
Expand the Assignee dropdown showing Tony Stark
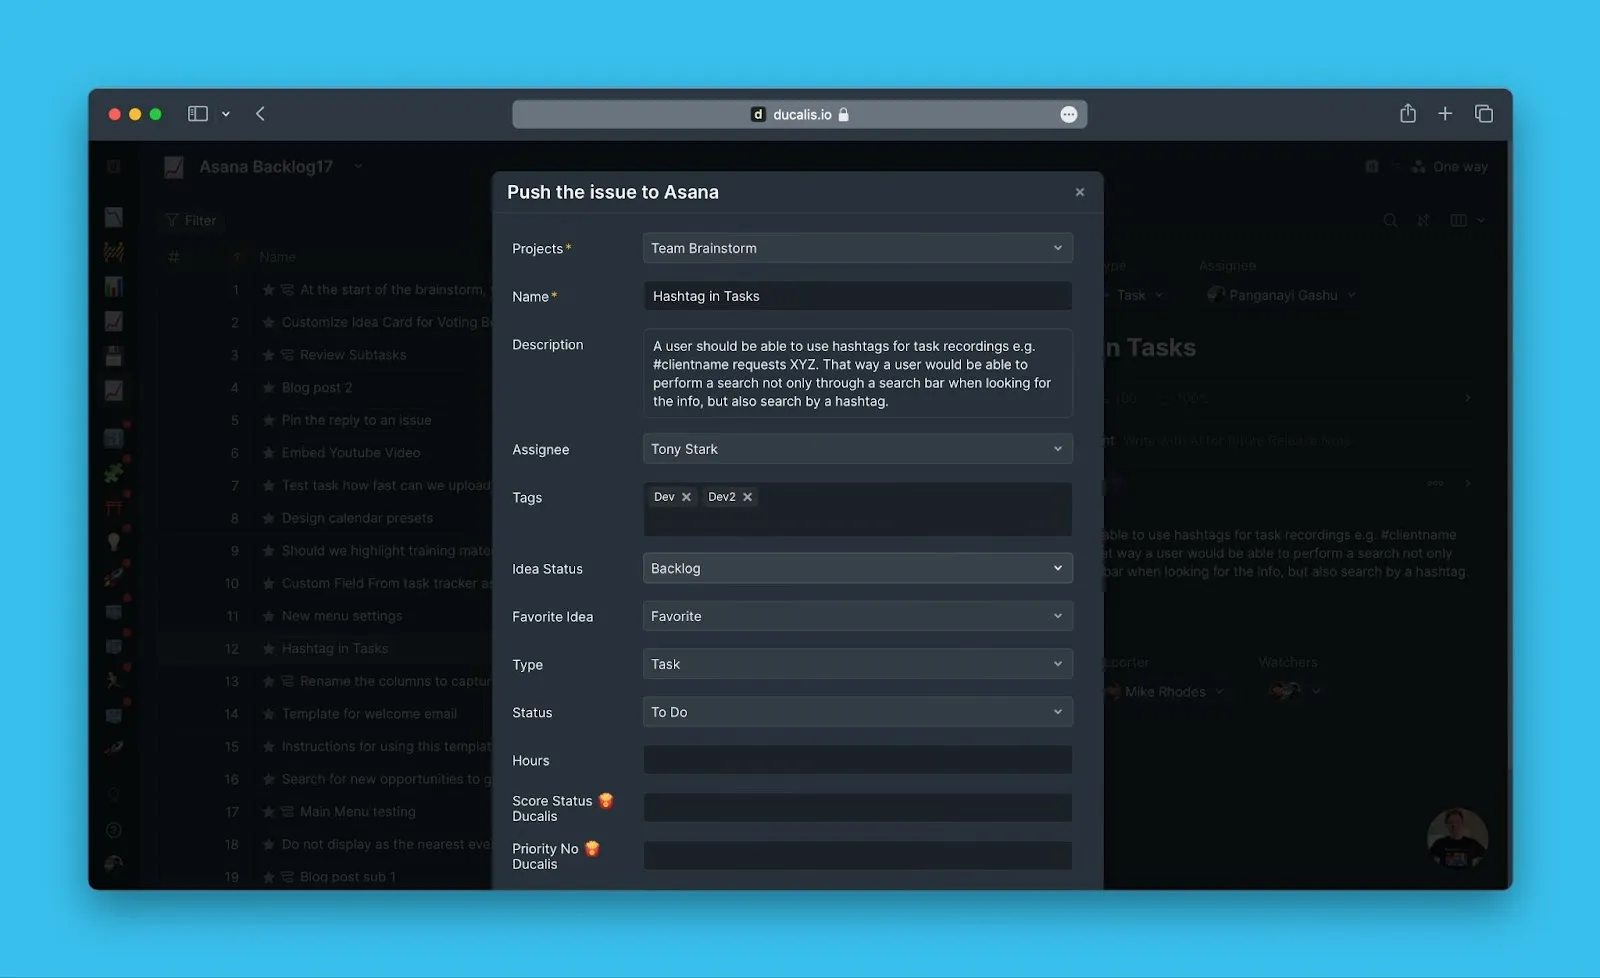pyautogui.click(x=857, y=449)
